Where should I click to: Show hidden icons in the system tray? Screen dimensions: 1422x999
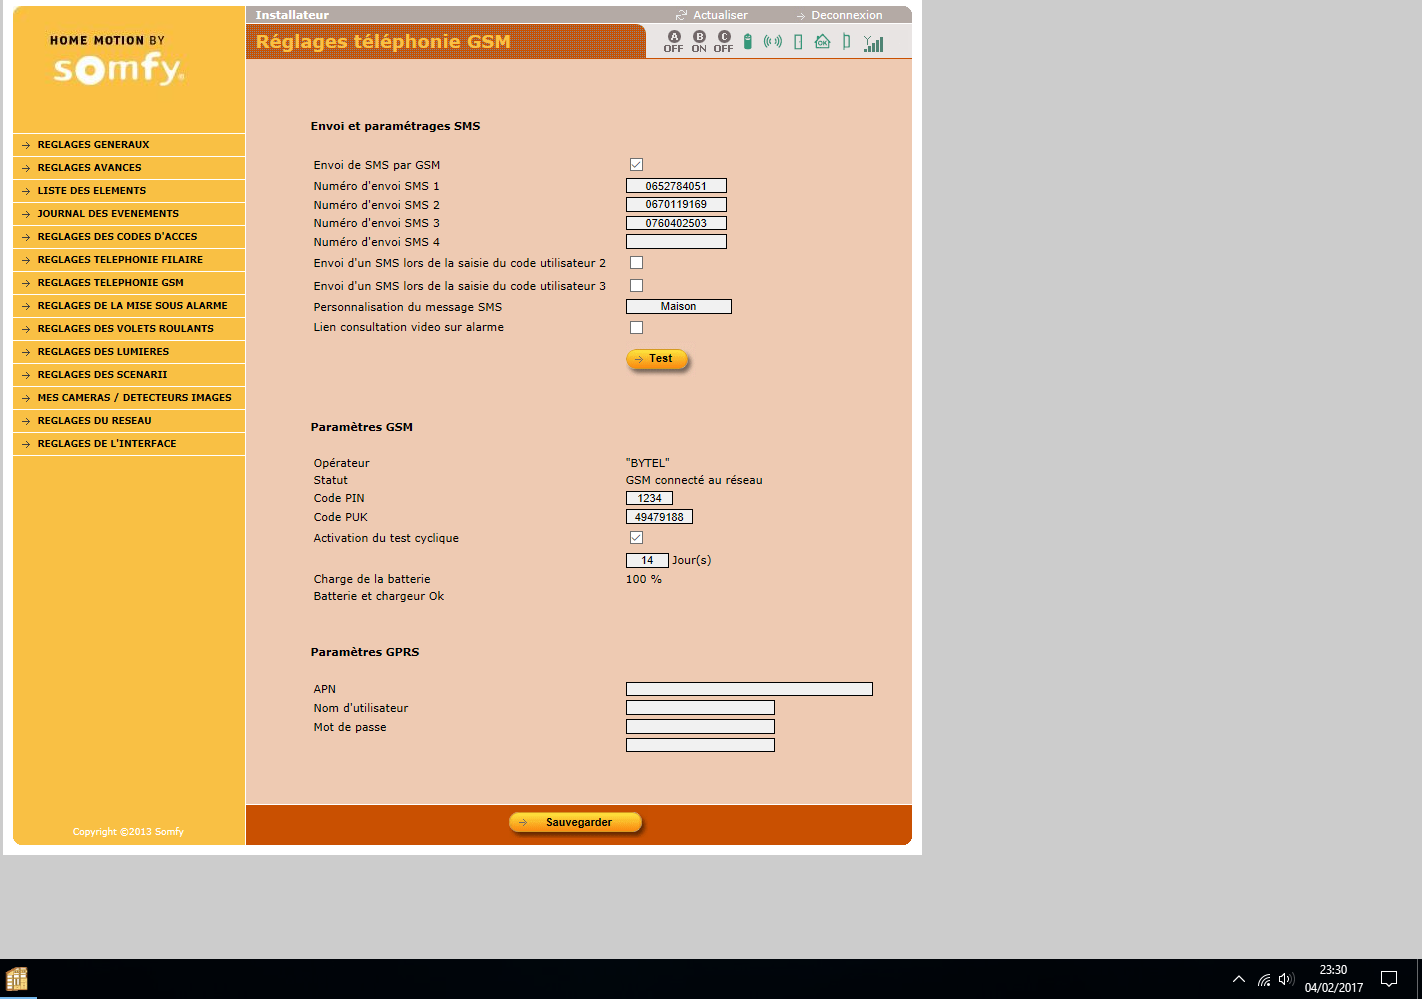[x=1239, y=979]
